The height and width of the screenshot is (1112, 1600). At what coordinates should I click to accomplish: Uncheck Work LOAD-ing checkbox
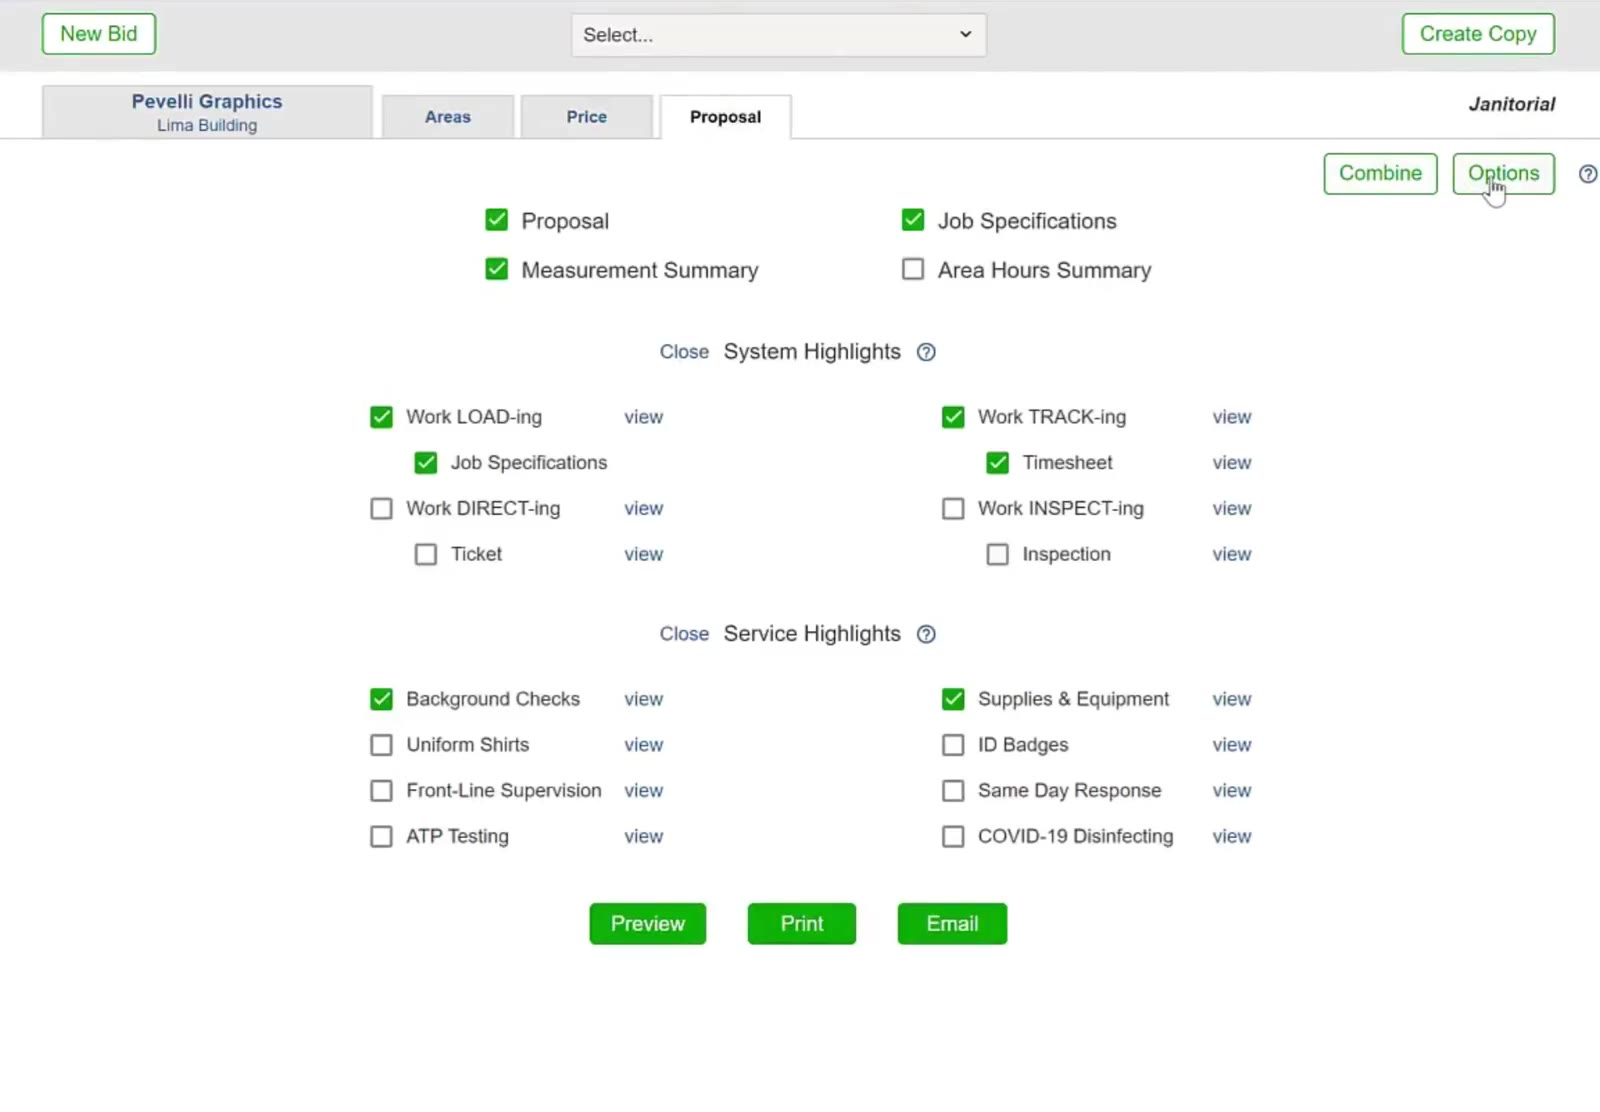(381, 417)
